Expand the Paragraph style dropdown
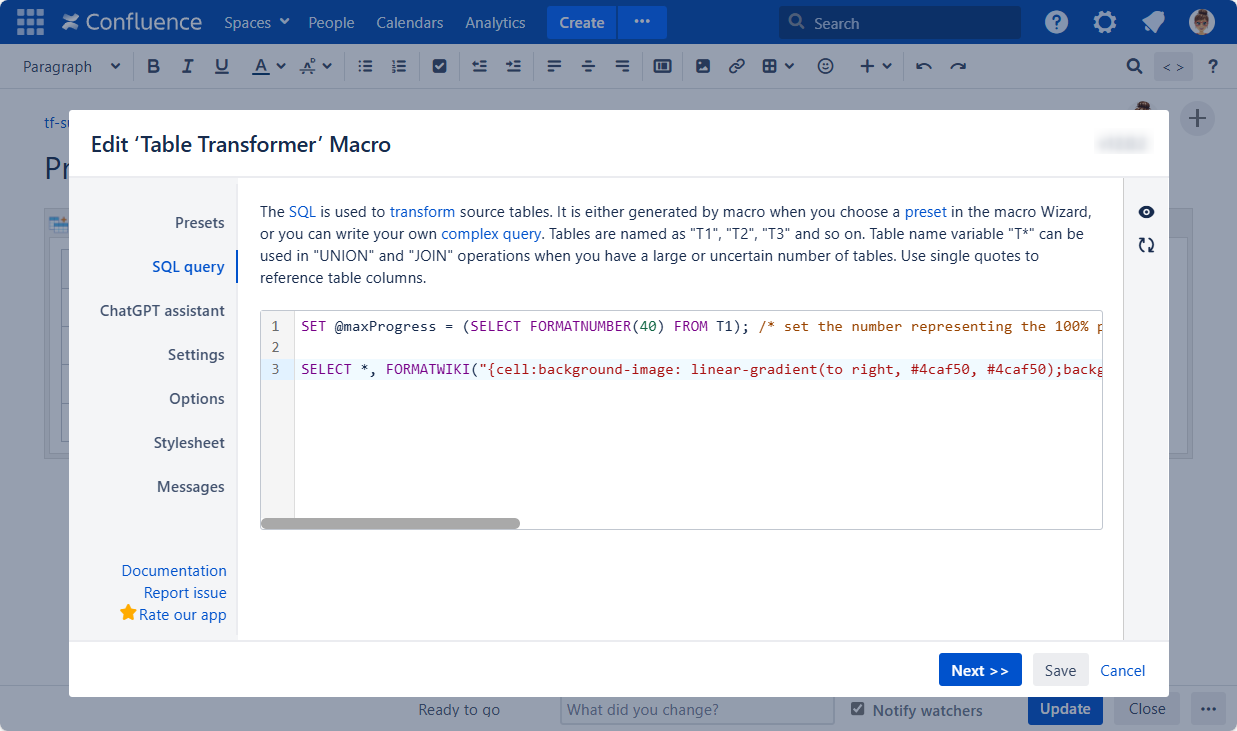1237x731 pixels. [x=71, y=66]
